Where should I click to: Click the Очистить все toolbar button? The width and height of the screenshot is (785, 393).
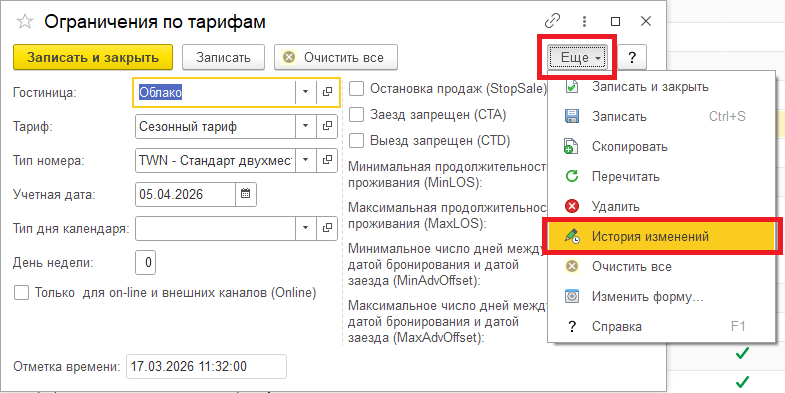[x=336, y=57]
